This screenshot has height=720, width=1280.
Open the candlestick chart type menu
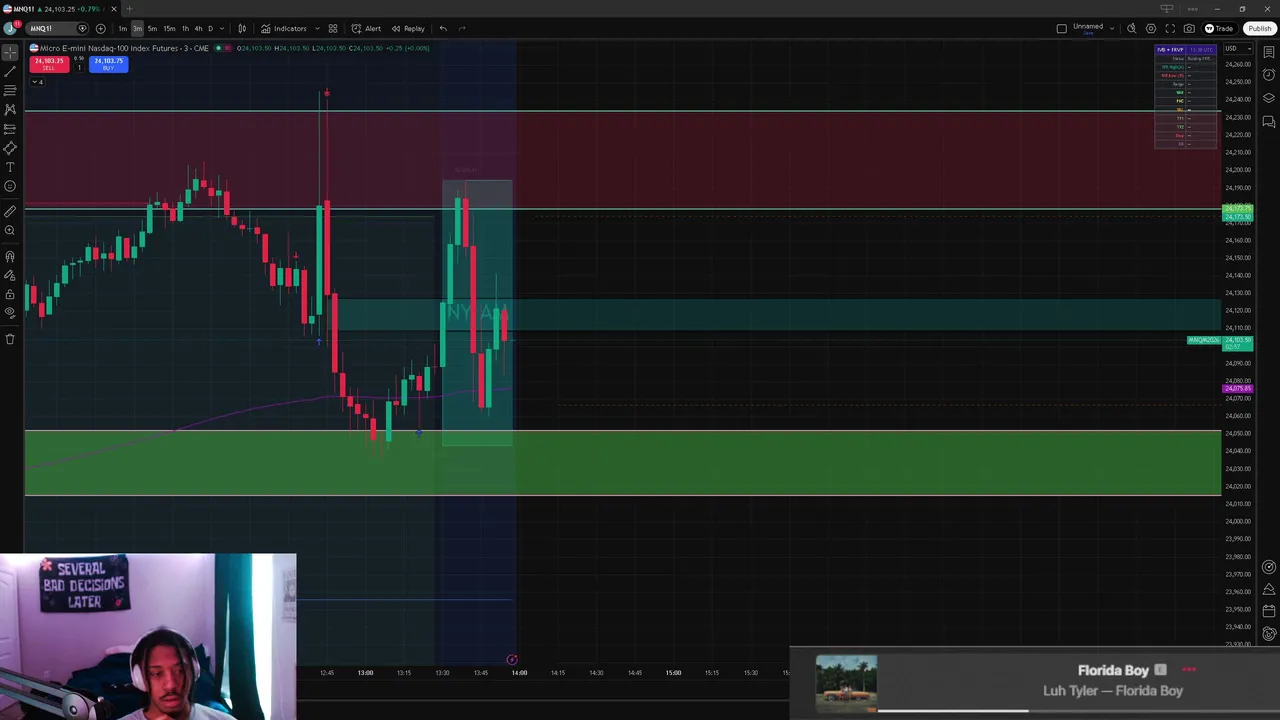pyautogui.click(x=242, y=28)
